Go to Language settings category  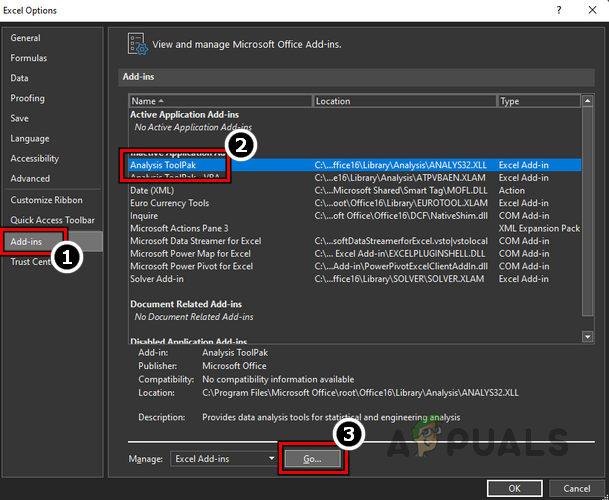click(30, 139)
